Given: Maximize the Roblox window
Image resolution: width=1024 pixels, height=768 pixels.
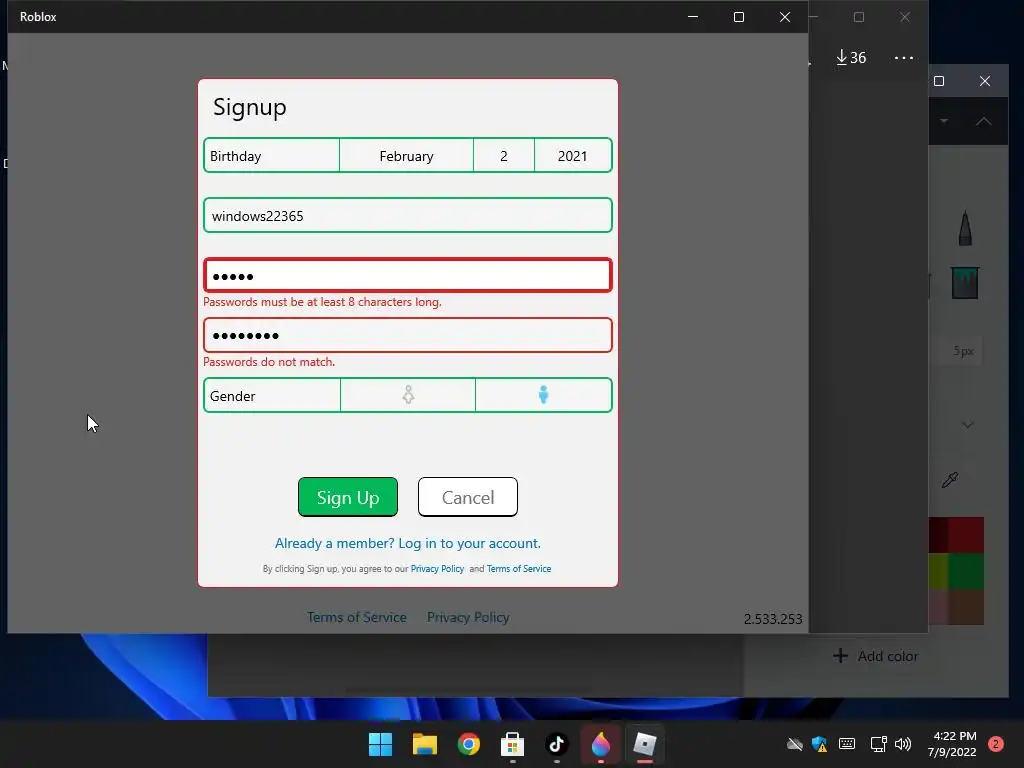Looking at the screenshot, I should [x=739, y=17].
